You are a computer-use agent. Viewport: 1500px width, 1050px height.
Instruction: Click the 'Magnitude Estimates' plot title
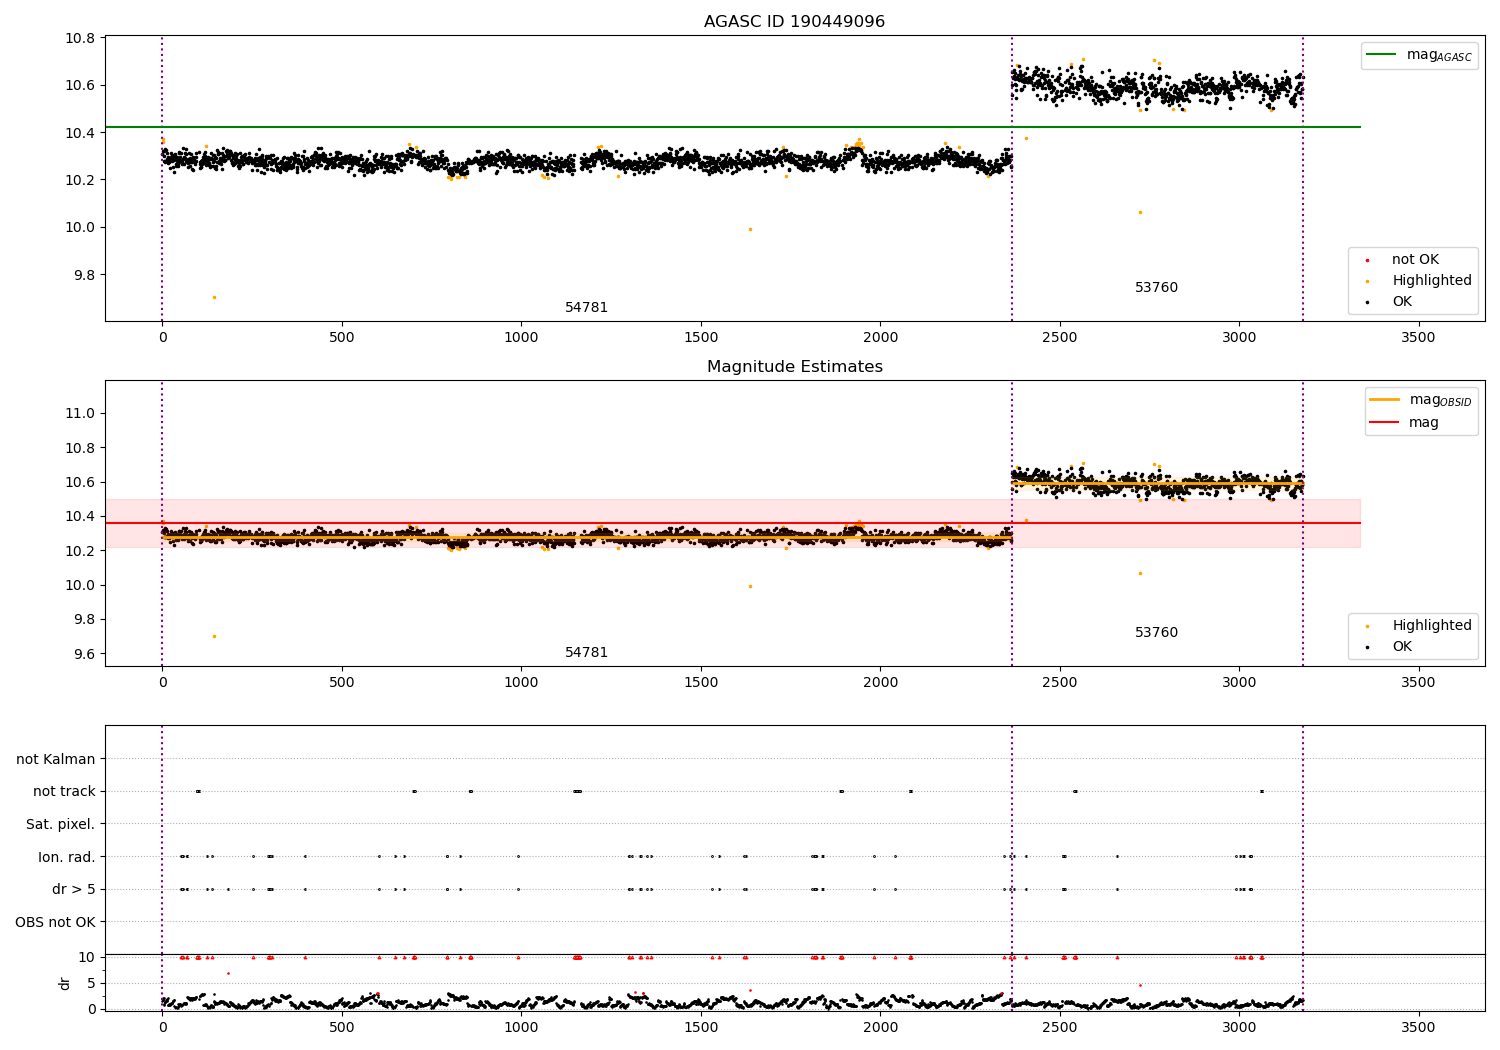coord(794,367)
